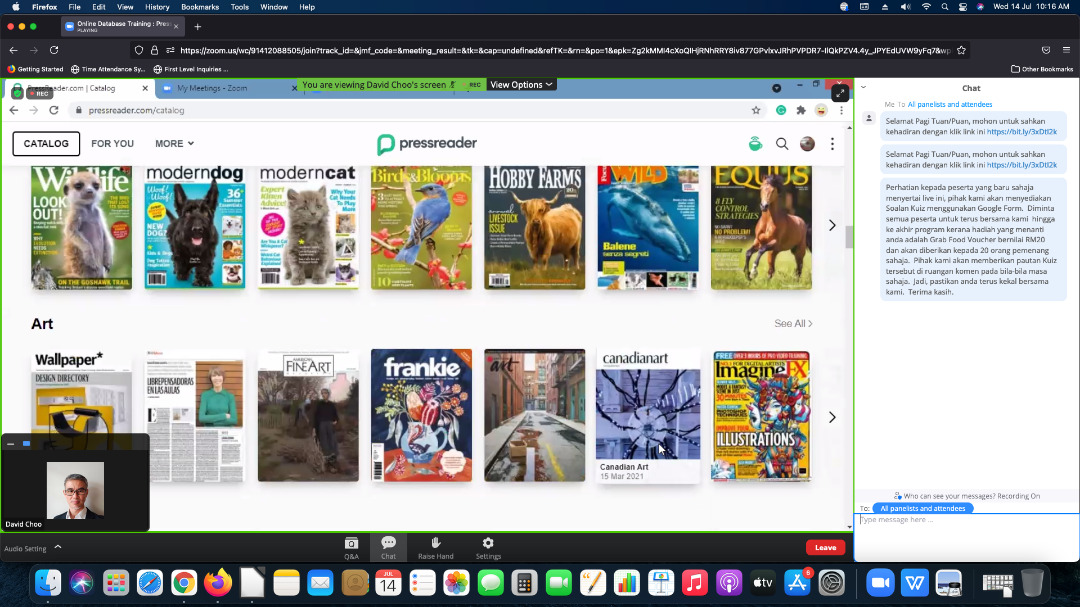Open Getting Started bookmark
Viewport: 1080px width, 607px height.
pyautogui.click(x=35, y=69)
